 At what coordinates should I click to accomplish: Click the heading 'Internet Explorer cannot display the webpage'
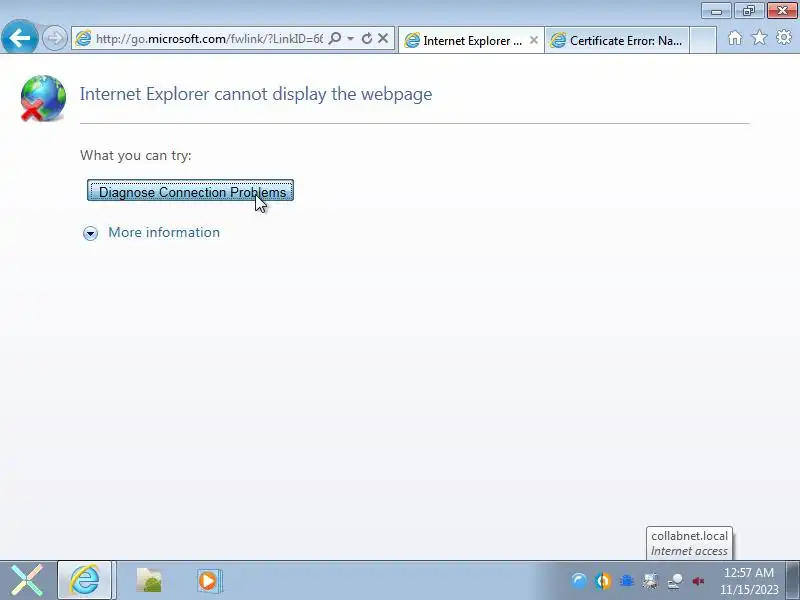pos(256,94)
